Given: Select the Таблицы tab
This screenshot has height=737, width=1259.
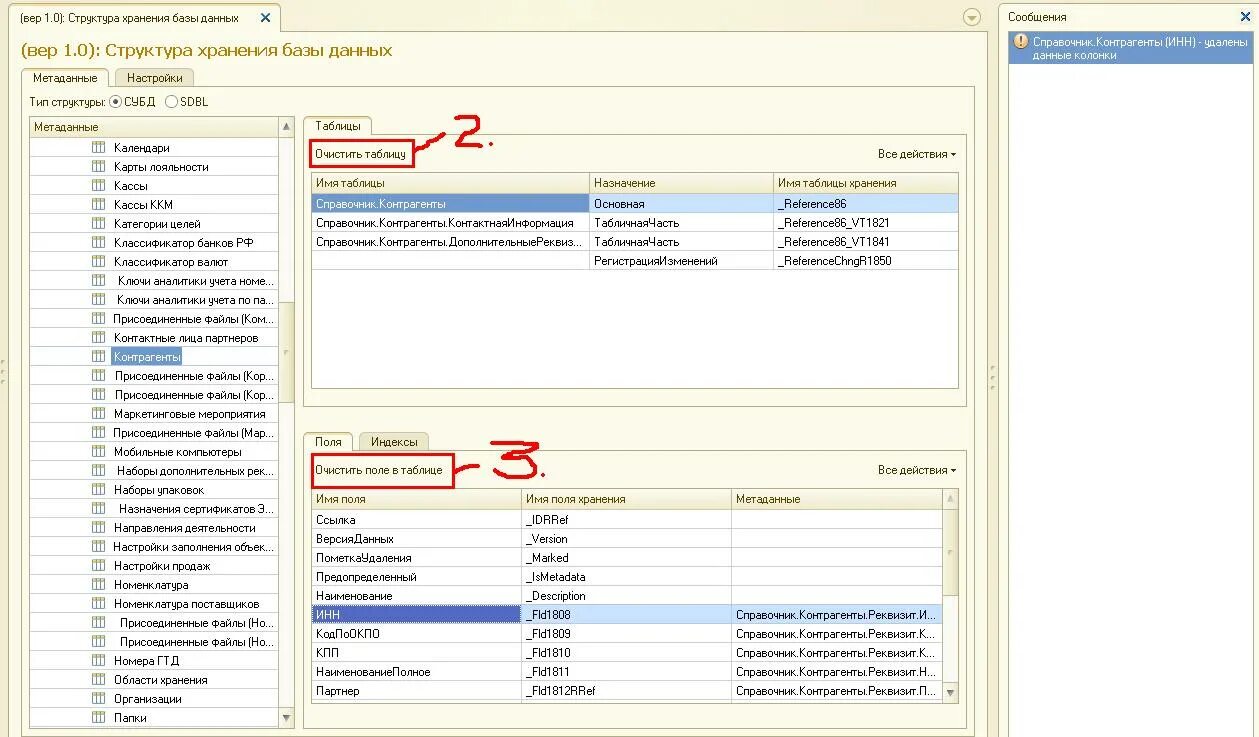Looking at the screenshot, I should coord(338,125).
